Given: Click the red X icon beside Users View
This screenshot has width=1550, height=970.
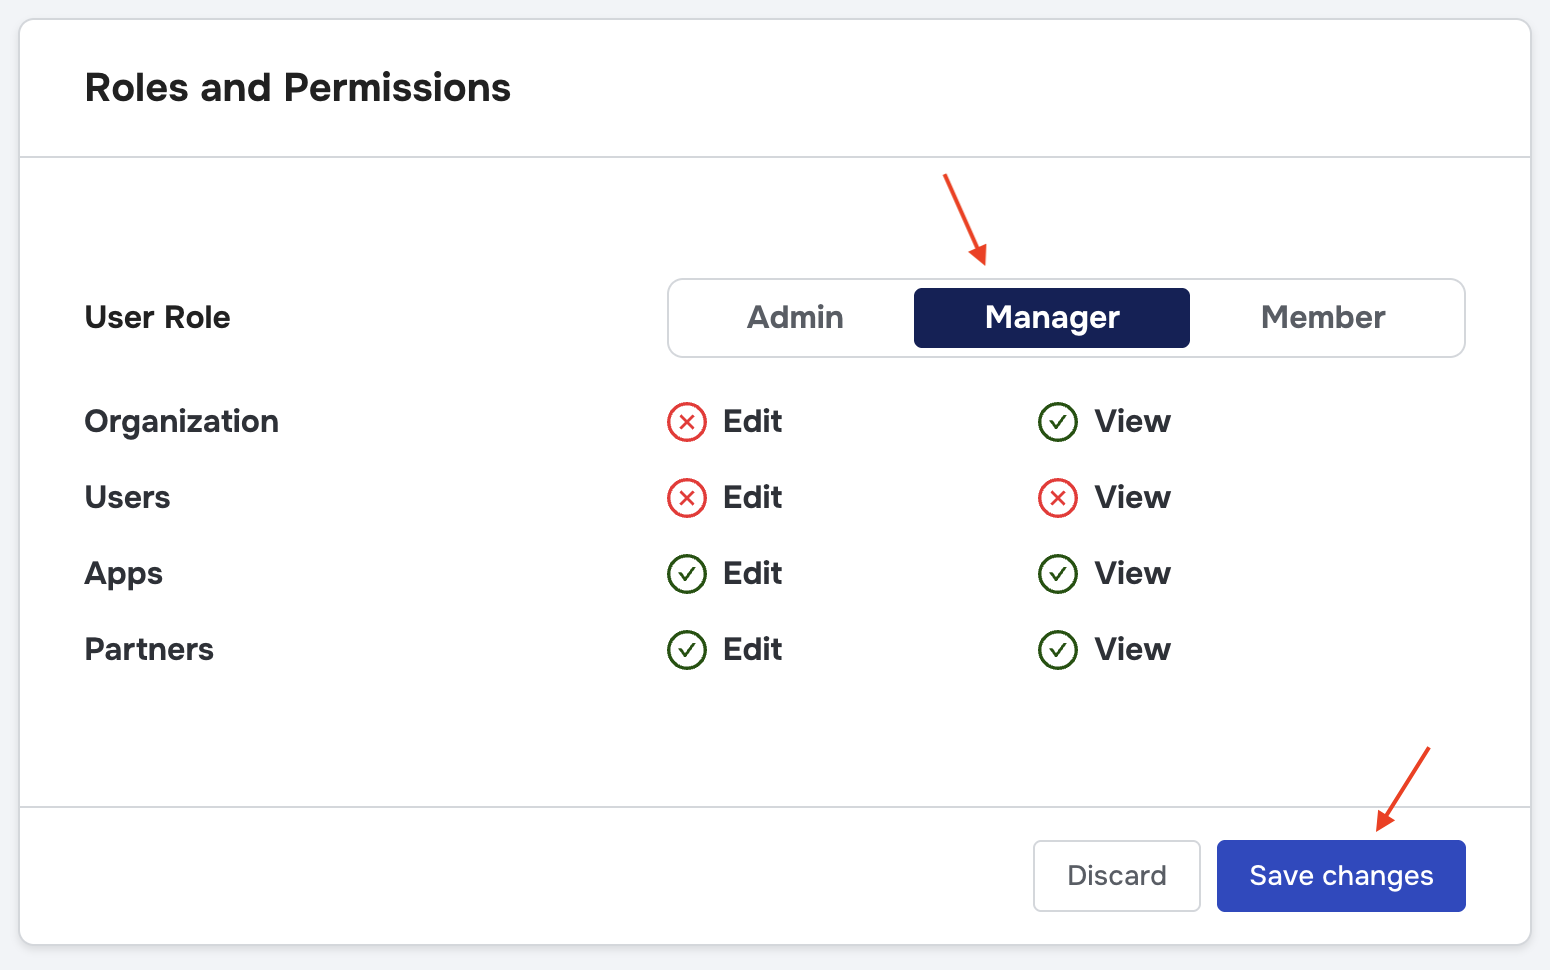Looking at the screenshot, I should coord(1058,498).
